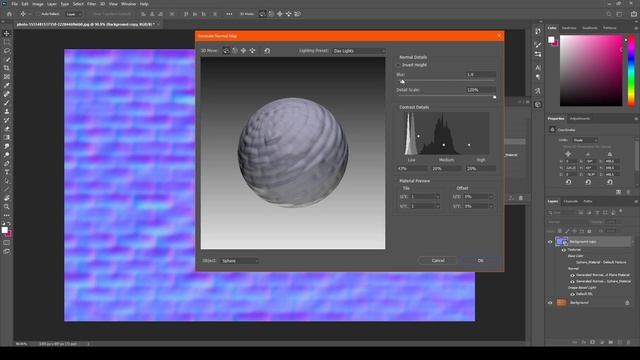This screenshot has height=360, width=640.
Task: Click the hue spectrum strip in Color panel
Action: [631, 71]
